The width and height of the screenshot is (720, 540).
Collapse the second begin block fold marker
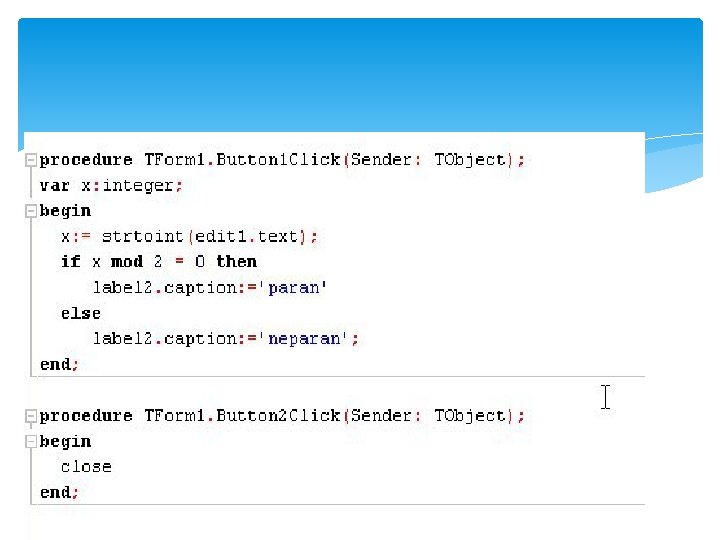[x=31, y=442]
